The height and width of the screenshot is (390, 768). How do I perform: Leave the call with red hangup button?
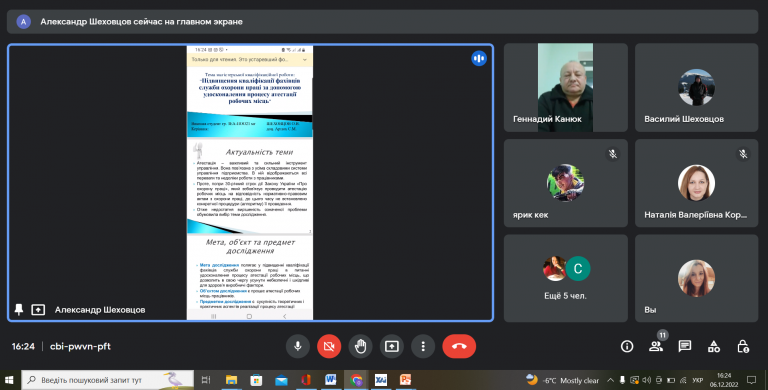459,346
